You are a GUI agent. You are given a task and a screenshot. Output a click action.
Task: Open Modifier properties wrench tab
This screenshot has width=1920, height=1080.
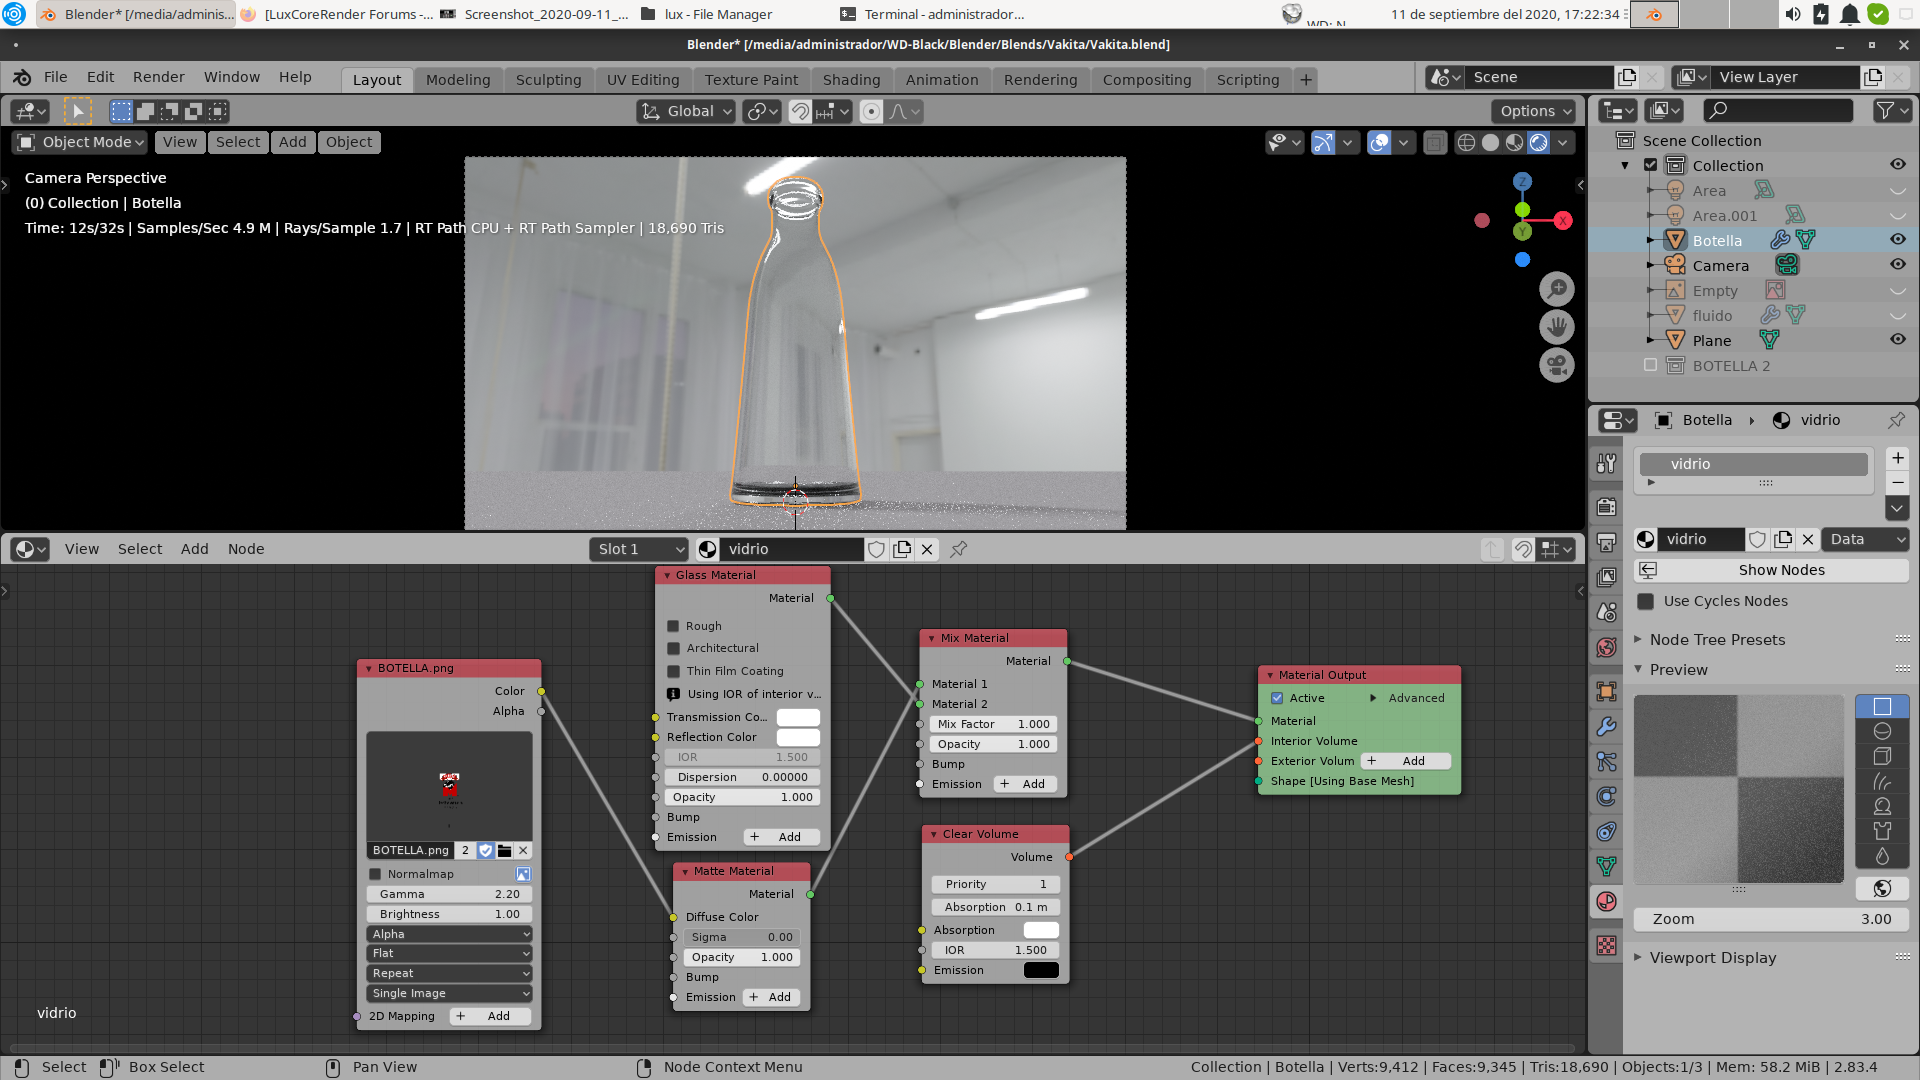(x=1606, y=727)
